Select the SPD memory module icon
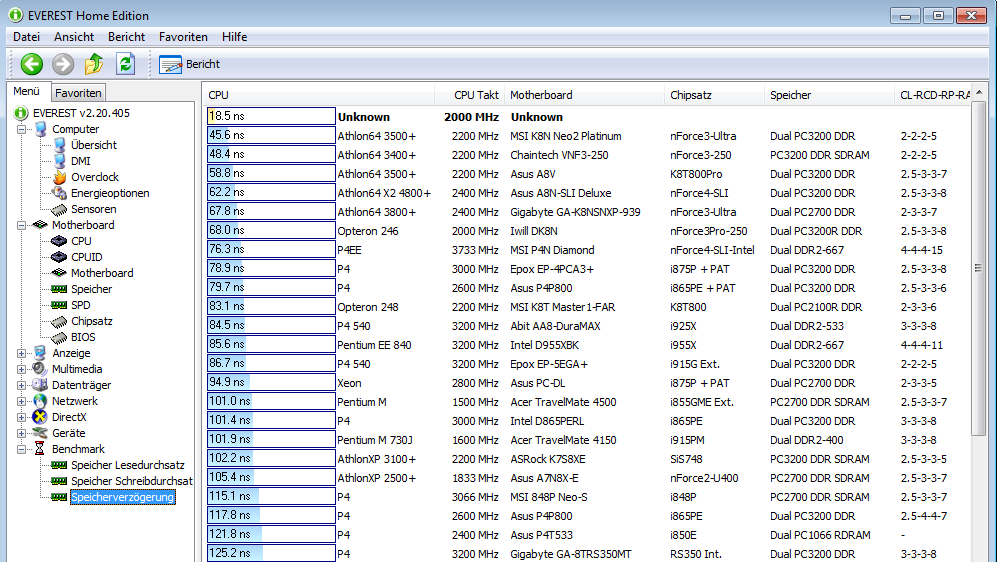 click(x=59, y=305)
